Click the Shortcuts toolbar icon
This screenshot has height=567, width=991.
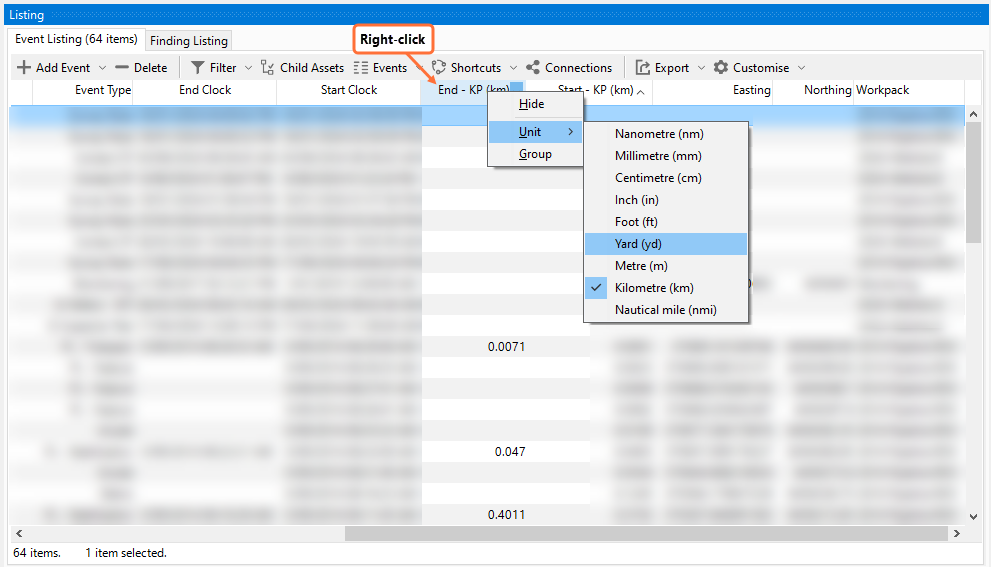(x=438, y=68)
